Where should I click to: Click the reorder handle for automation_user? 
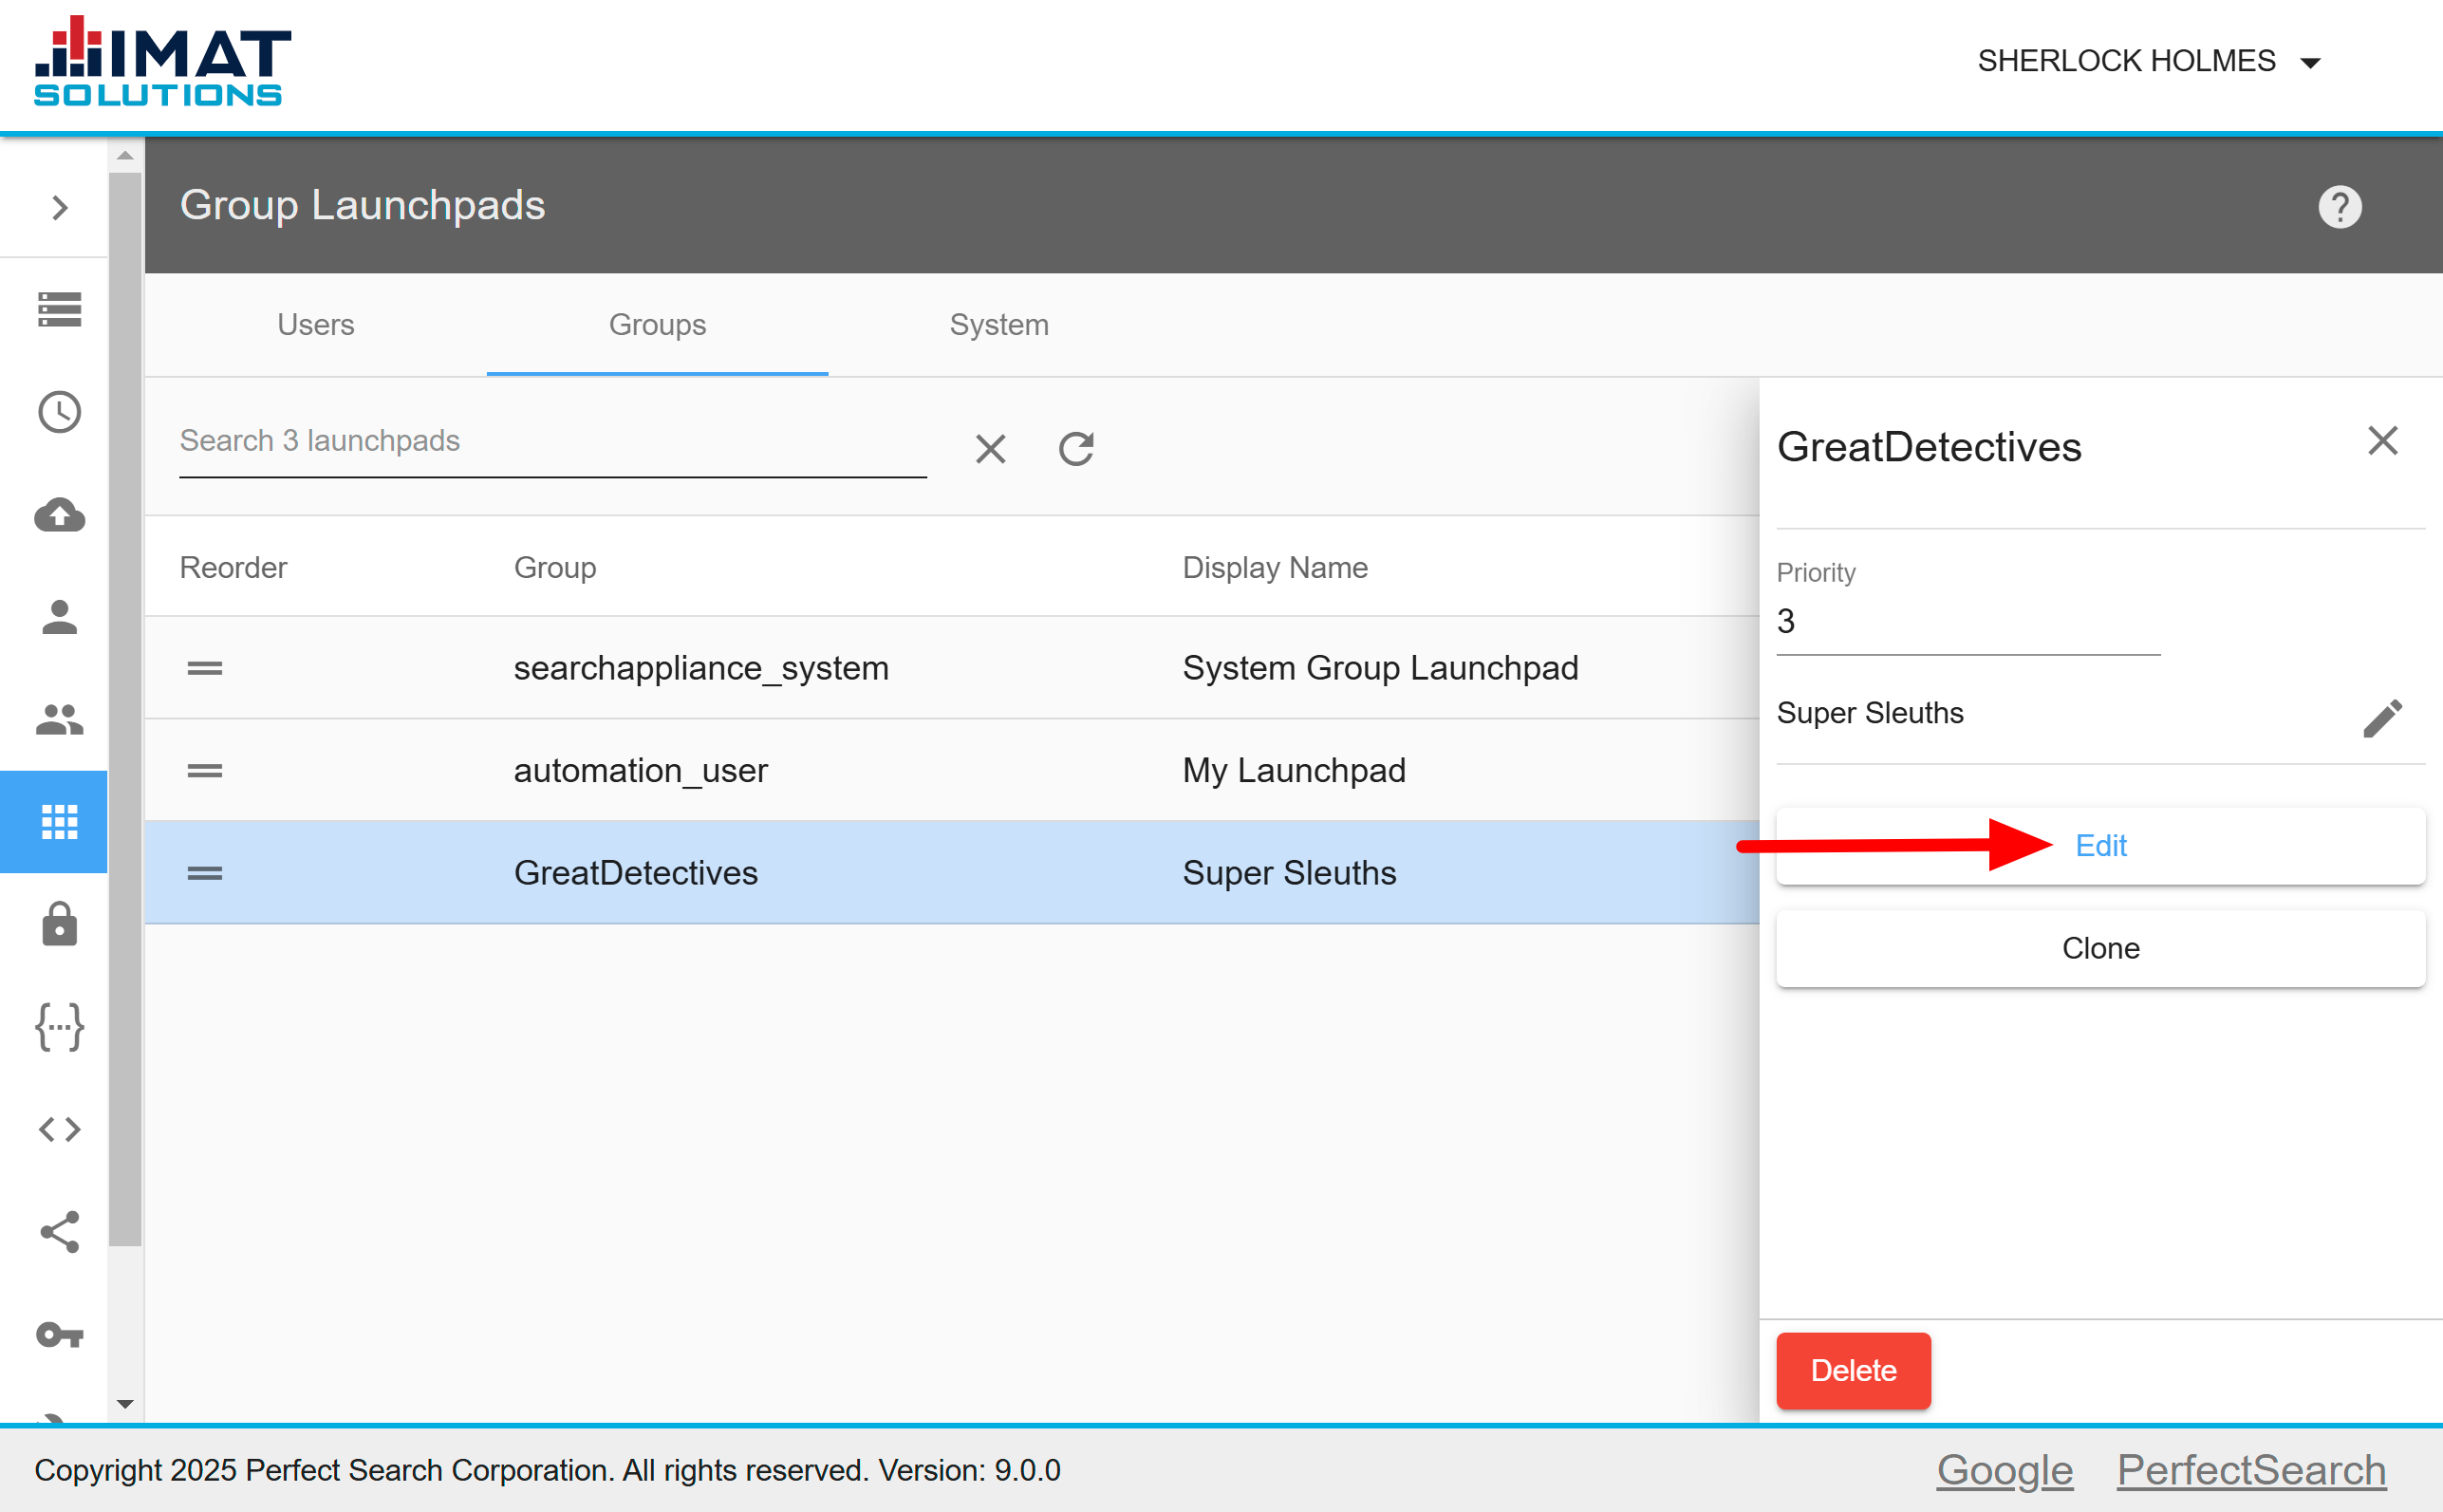point(205,770)
